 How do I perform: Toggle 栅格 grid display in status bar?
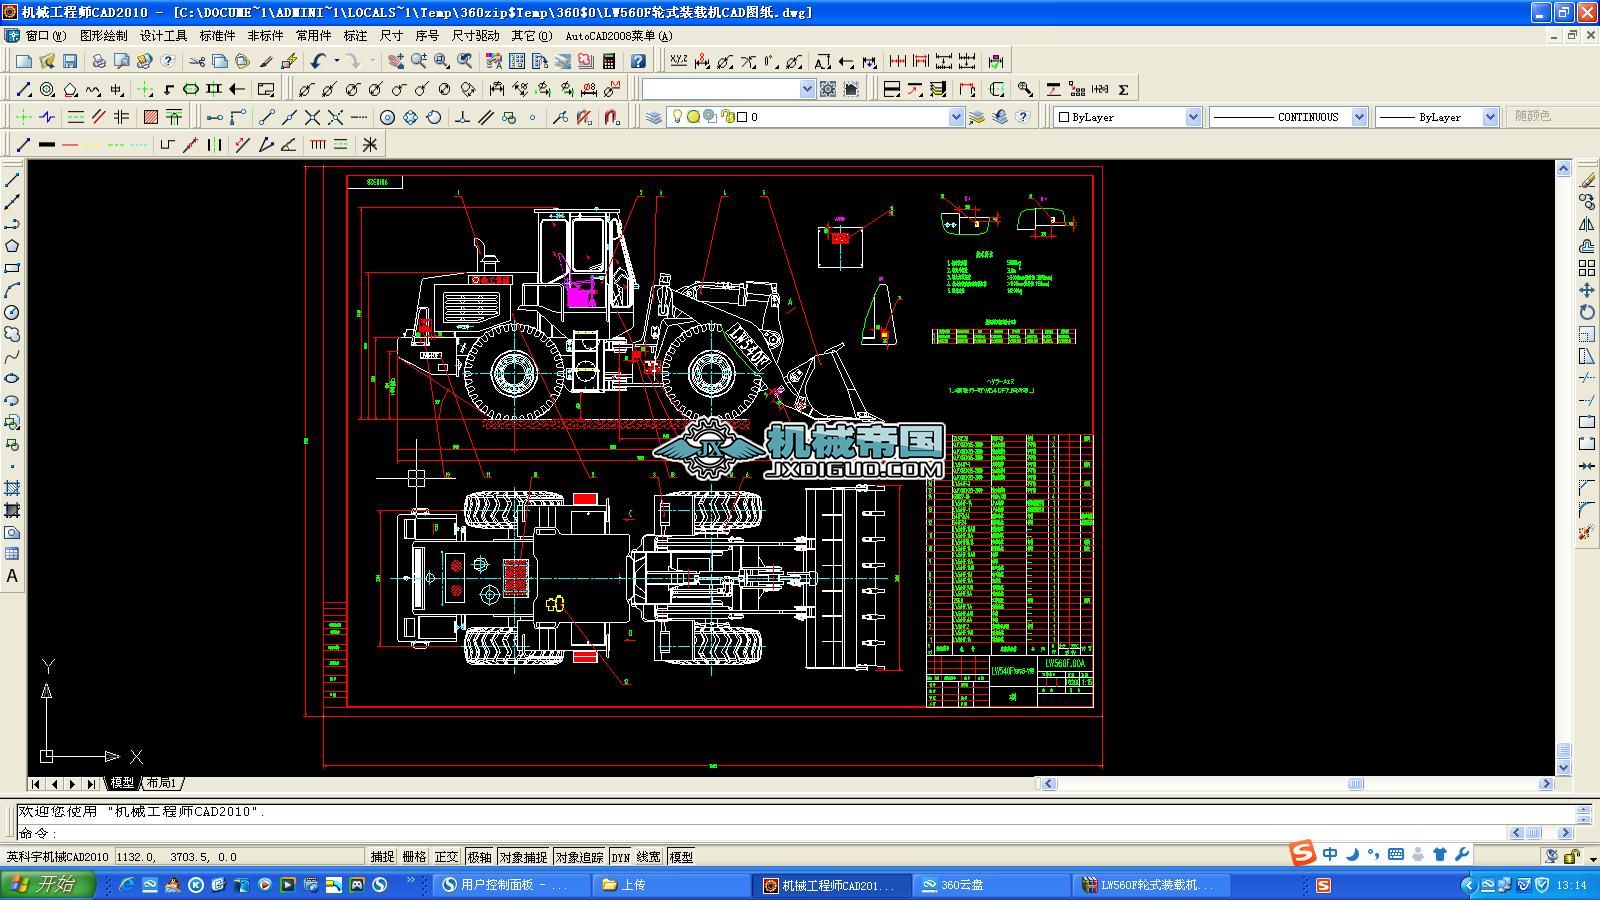[x=414, y=857]
